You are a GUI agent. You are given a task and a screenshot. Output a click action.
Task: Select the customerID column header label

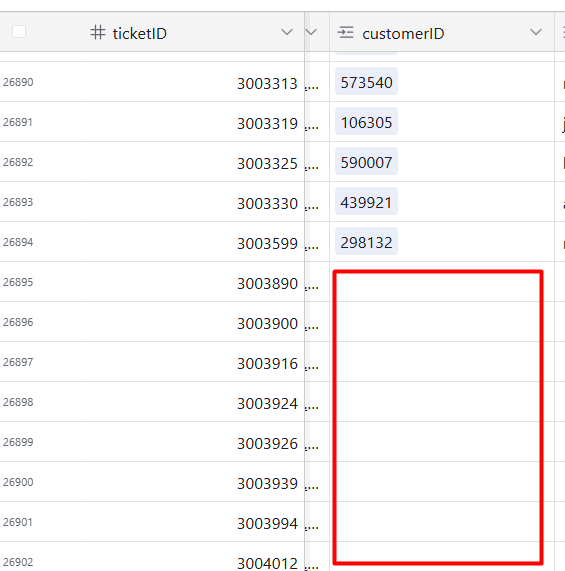pos(403,34)
